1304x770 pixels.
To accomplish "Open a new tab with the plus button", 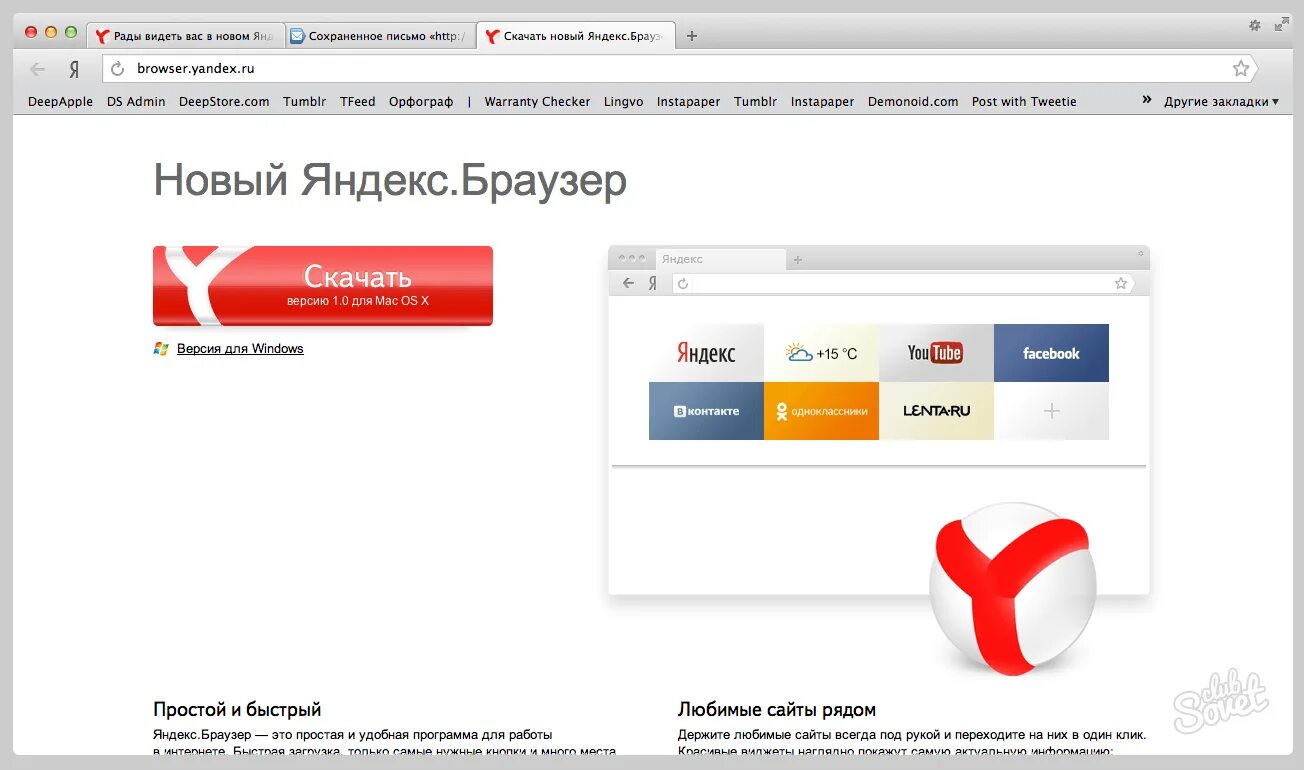I will click(x=692, y=36).
